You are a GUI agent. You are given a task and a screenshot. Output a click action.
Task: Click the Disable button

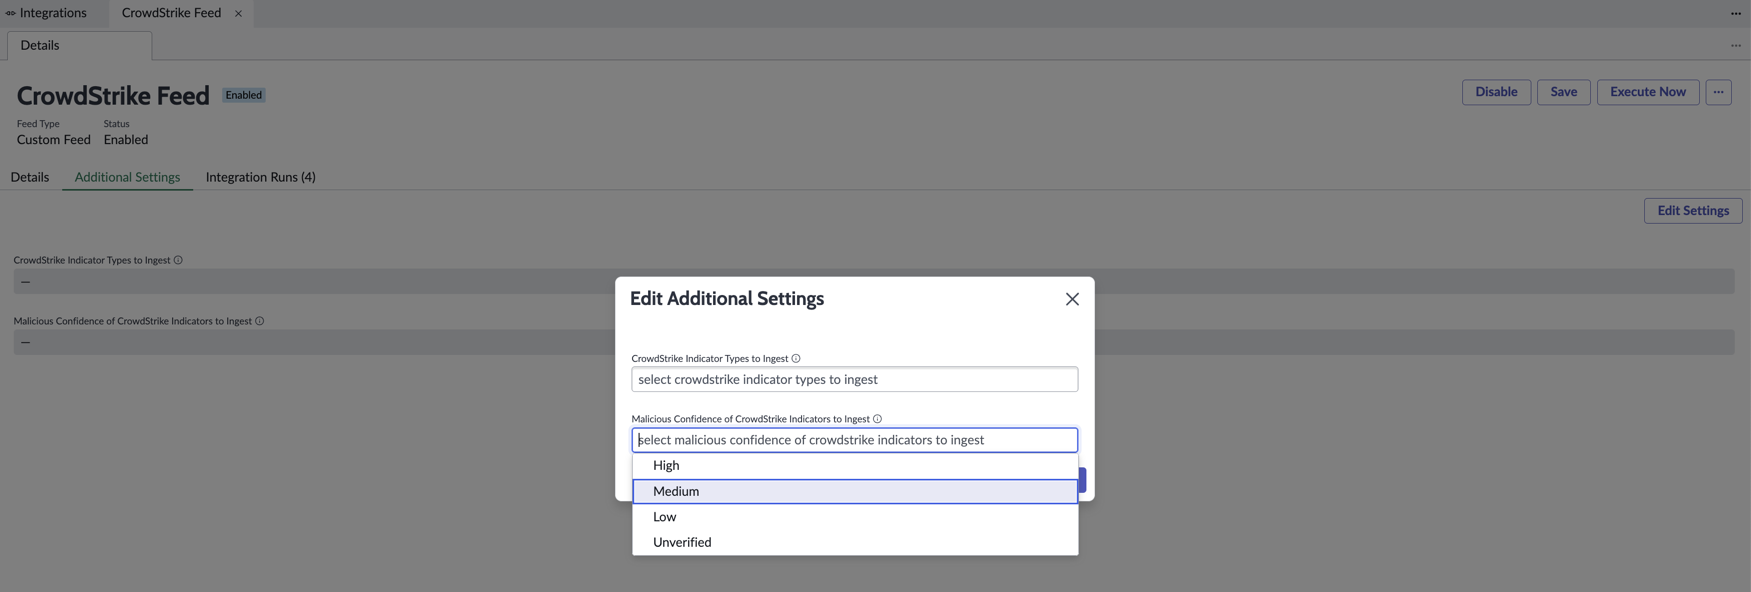coord(1496,92)
